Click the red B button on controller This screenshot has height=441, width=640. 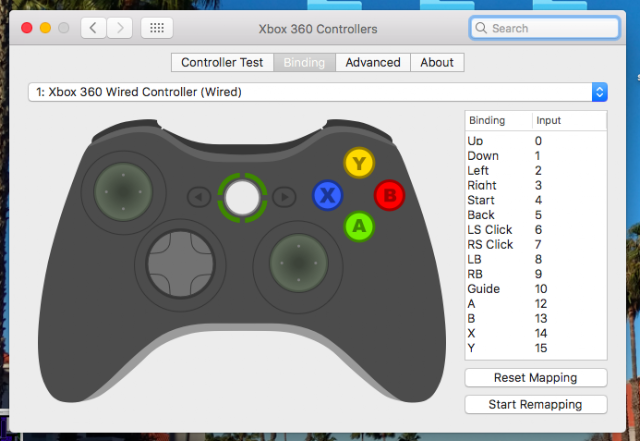pyautogui.click(x=389, y=195)
